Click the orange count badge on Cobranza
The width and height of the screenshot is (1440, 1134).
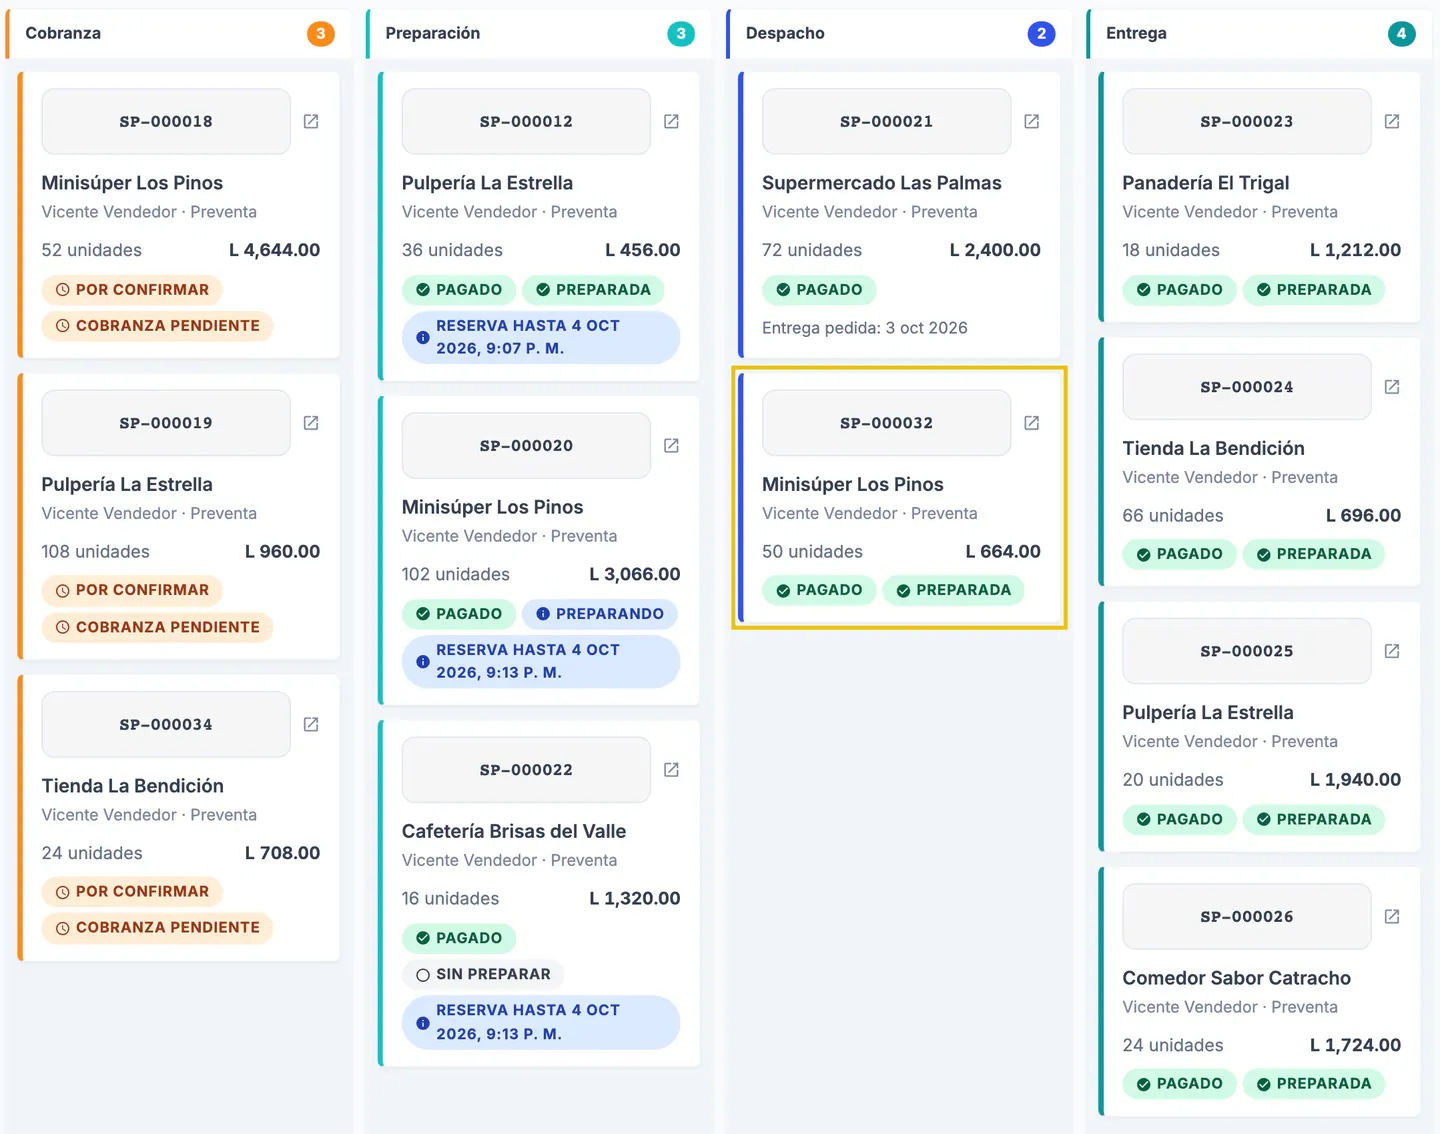click(321, 34)
